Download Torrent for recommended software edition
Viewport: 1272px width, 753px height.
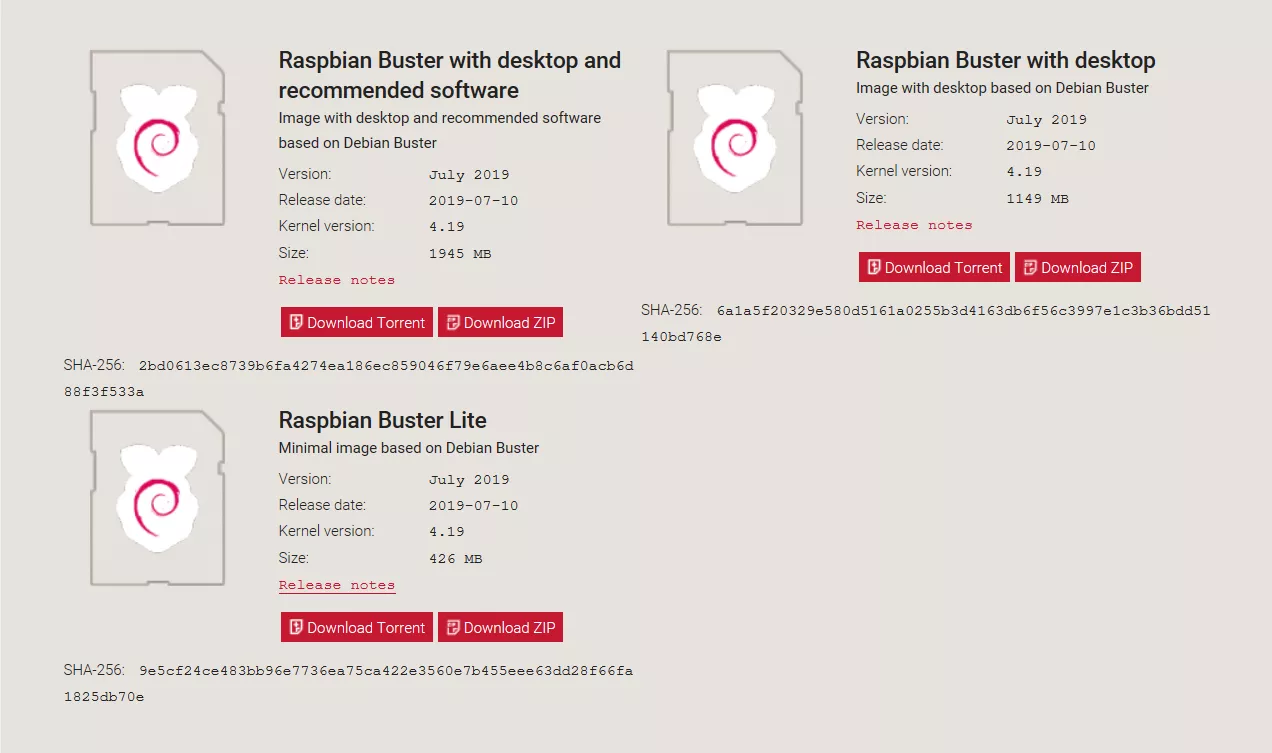[x=356, y=321]
